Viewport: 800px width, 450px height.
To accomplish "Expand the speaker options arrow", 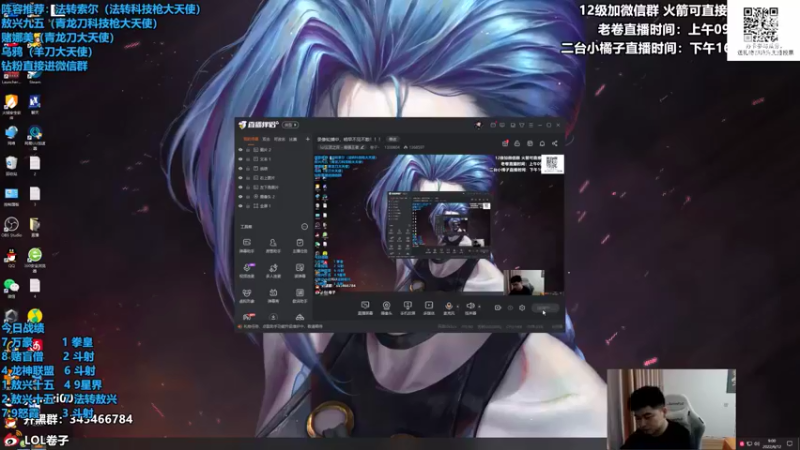I will pyautogui.click(x=479, y=307).
